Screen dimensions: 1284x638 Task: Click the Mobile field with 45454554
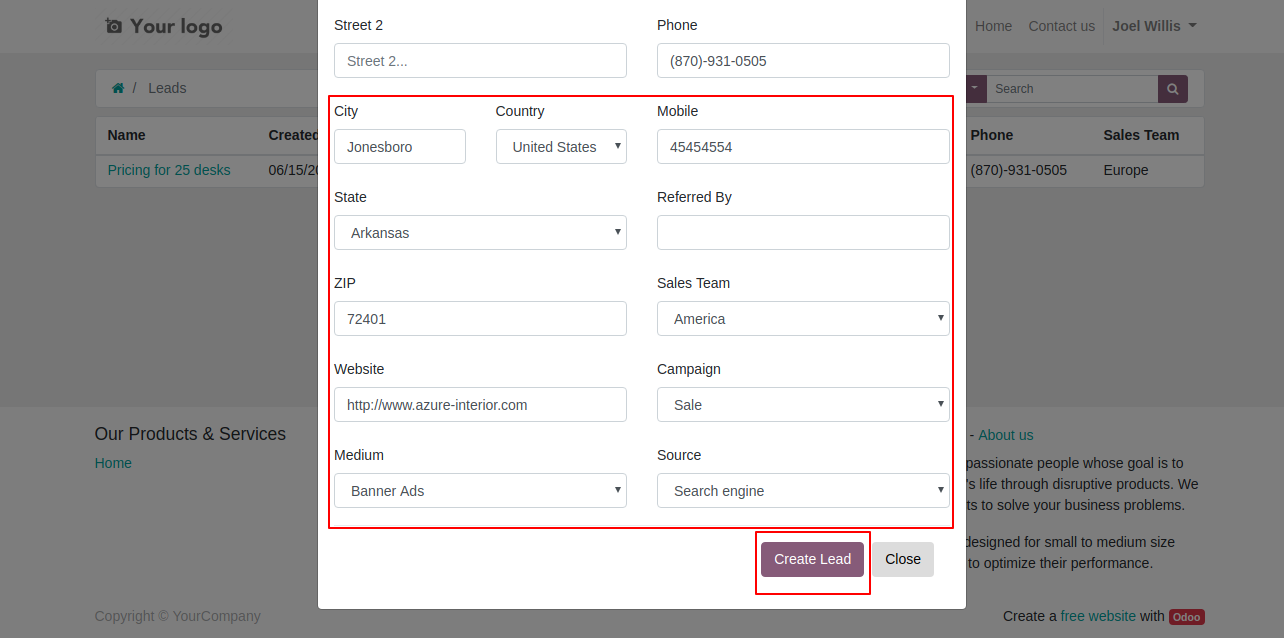(803, 146)
